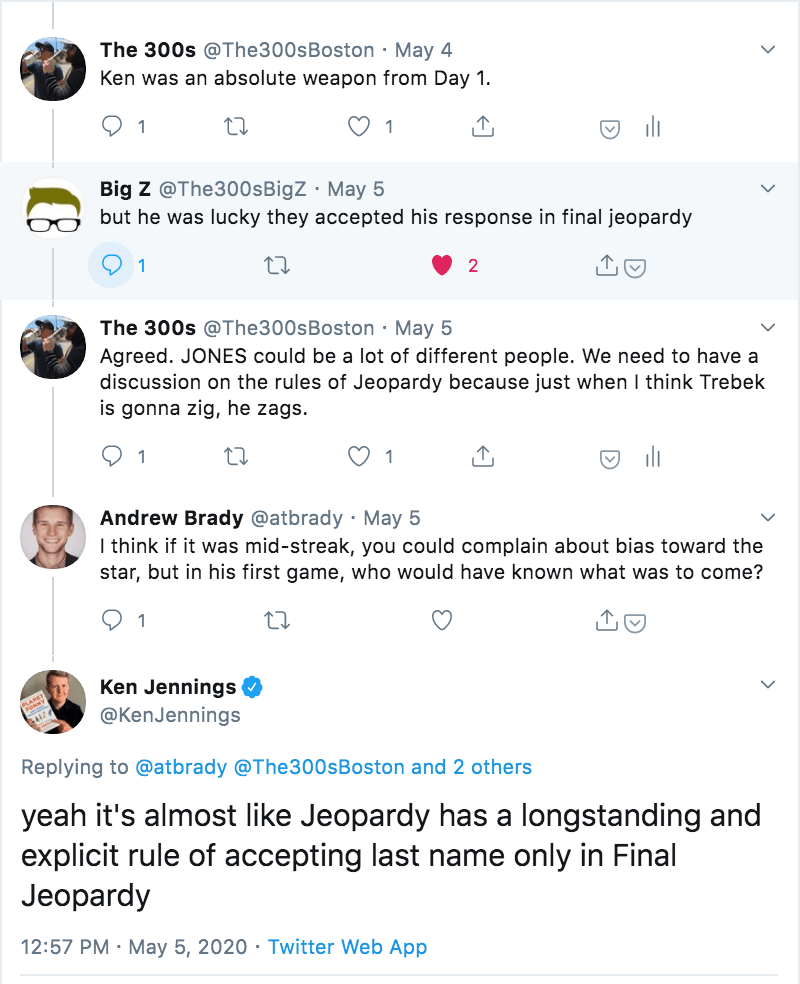Retweet The 300s' "Agreed. JONES" tweet
800x984 pixels.
[237, 457]
